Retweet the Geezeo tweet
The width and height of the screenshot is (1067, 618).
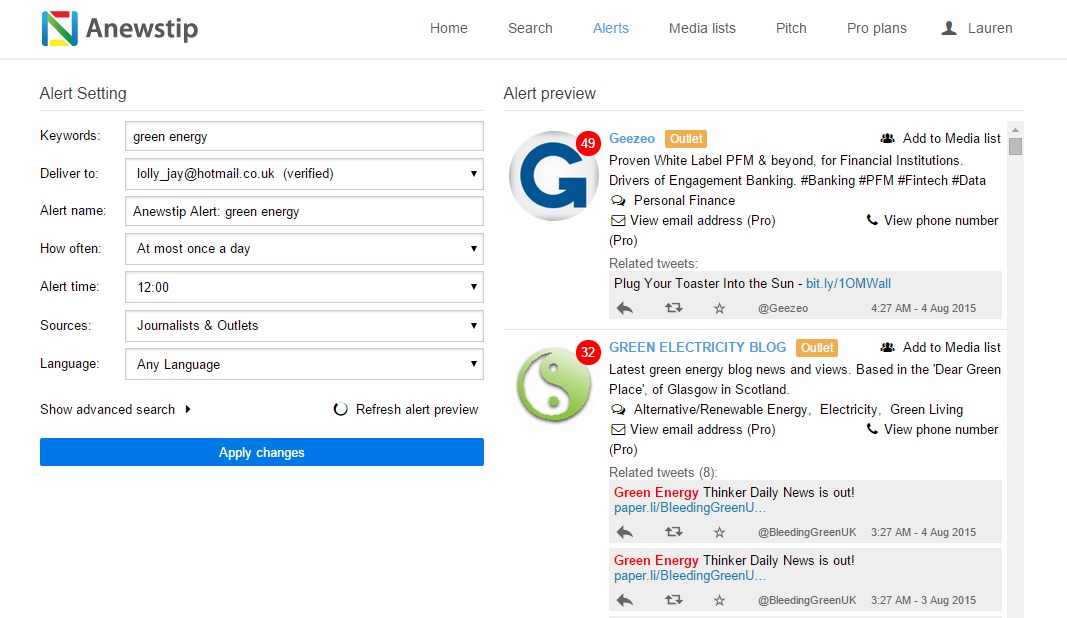[674, 308]
